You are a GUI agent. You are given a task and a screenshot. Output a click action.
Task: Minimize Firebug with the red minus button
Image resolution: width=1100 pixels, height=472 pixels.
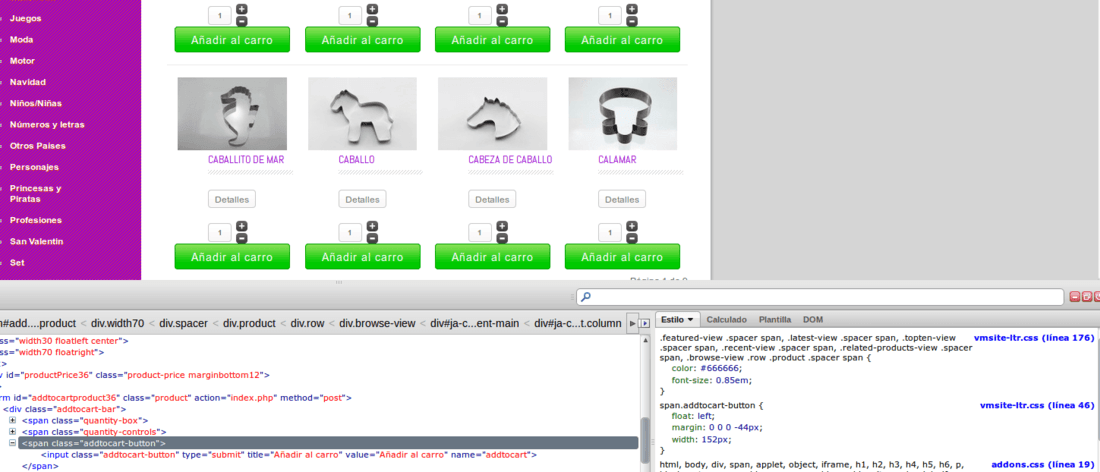click(1077, 297)
